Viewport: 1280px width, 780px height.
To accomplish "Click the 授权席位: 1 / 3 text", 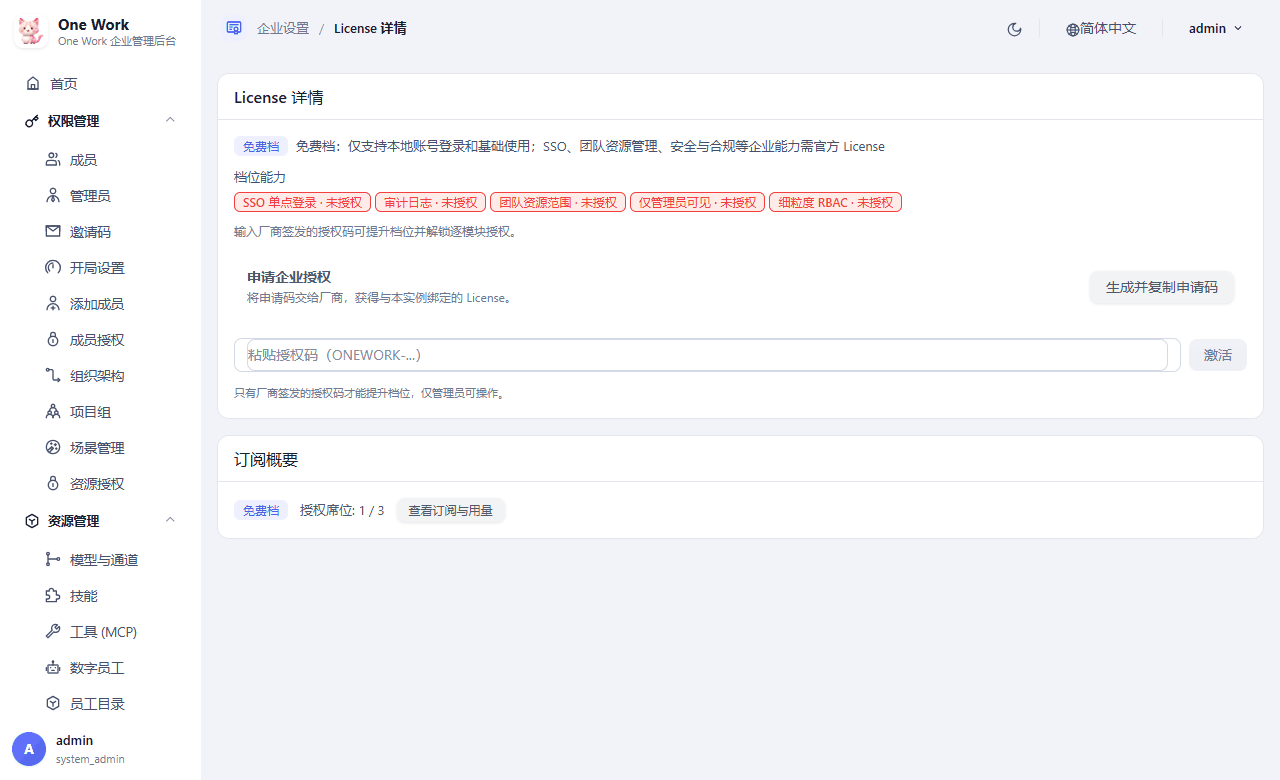I will pos(342,510).
